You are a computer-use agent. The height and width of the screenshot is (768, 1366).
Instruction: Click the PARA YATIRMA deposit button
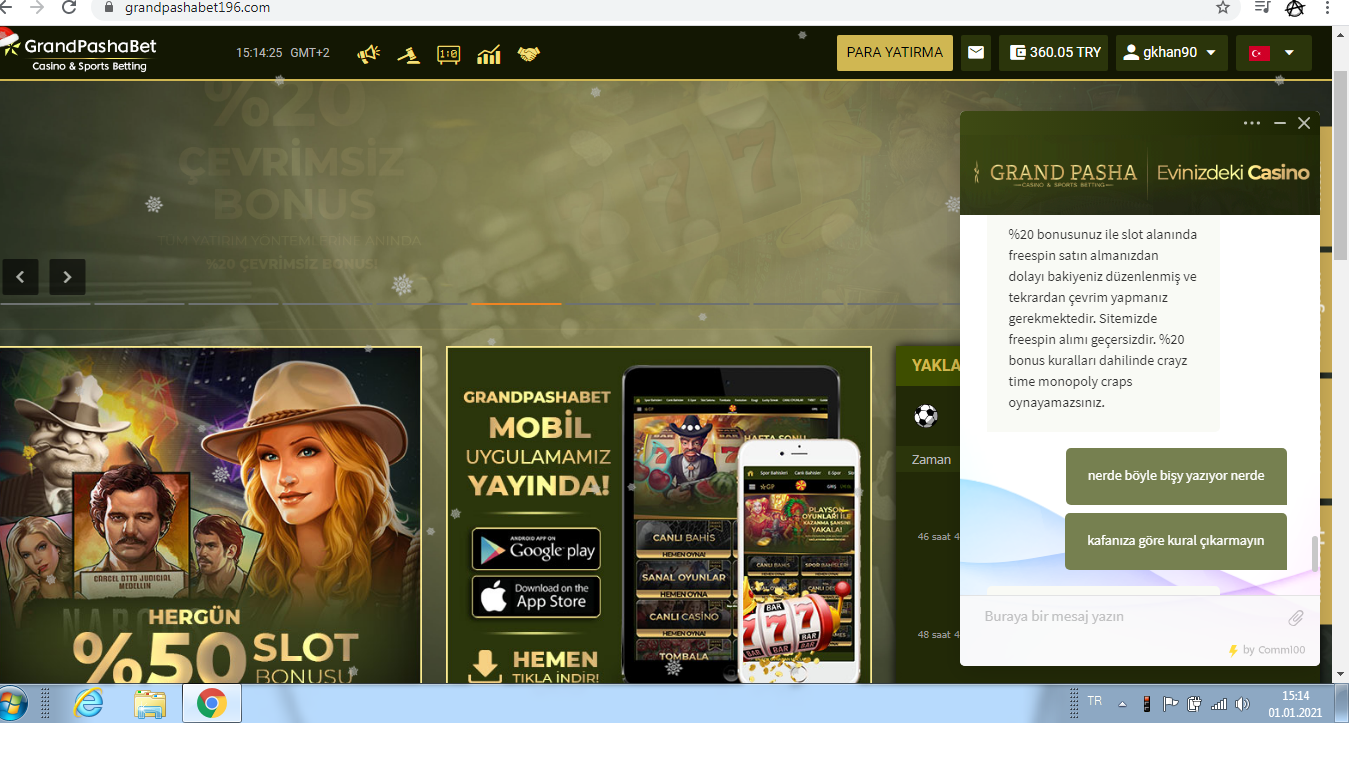(x=895, y=53)
